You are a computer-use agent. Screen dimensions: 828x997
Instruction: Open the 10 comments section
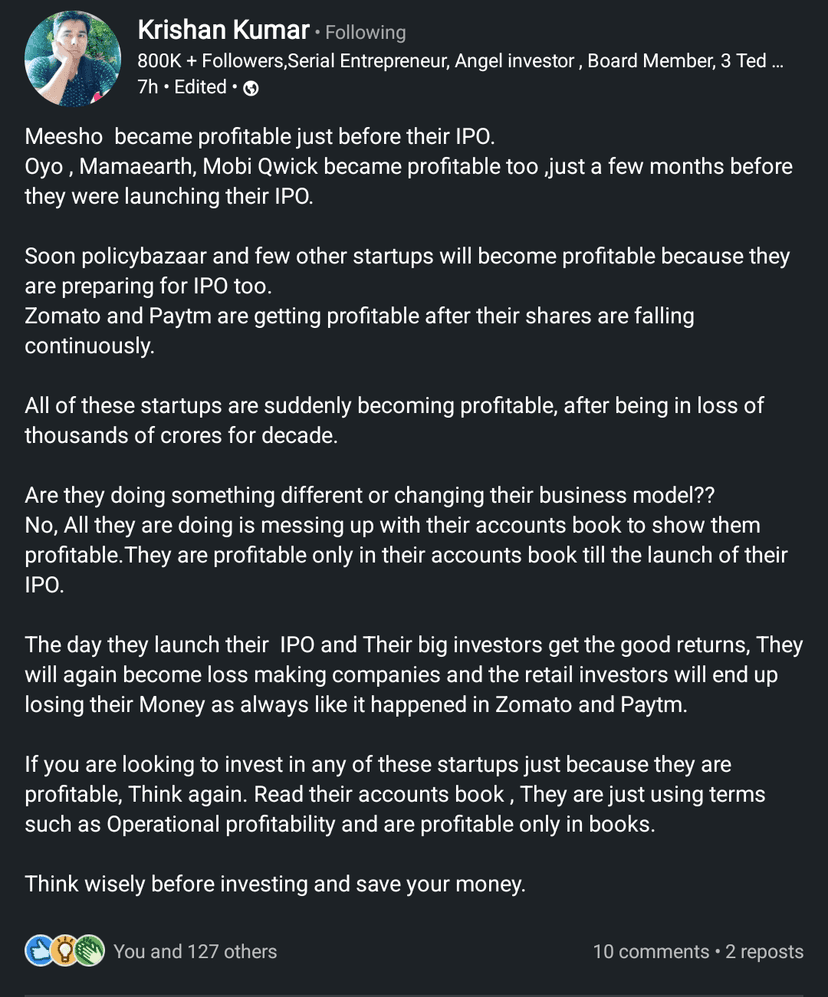(x=651, y=951)
